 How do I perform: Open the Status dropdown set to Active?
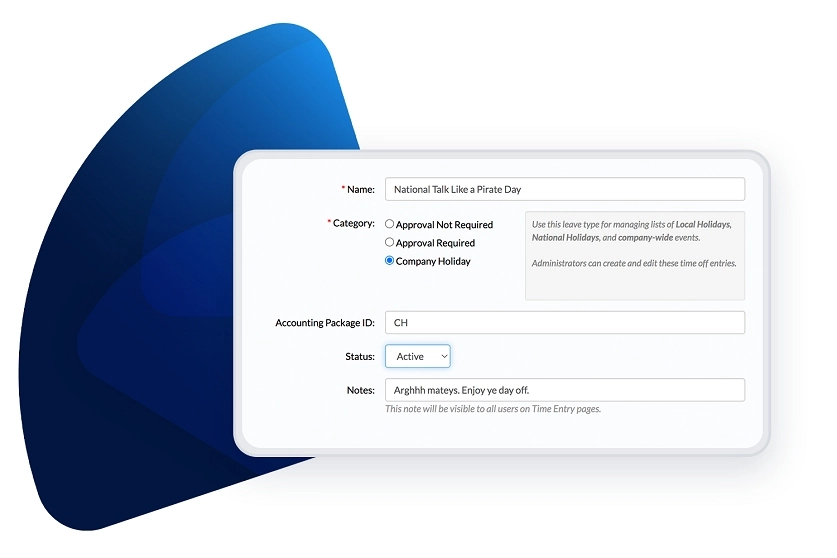coord(417,356)
